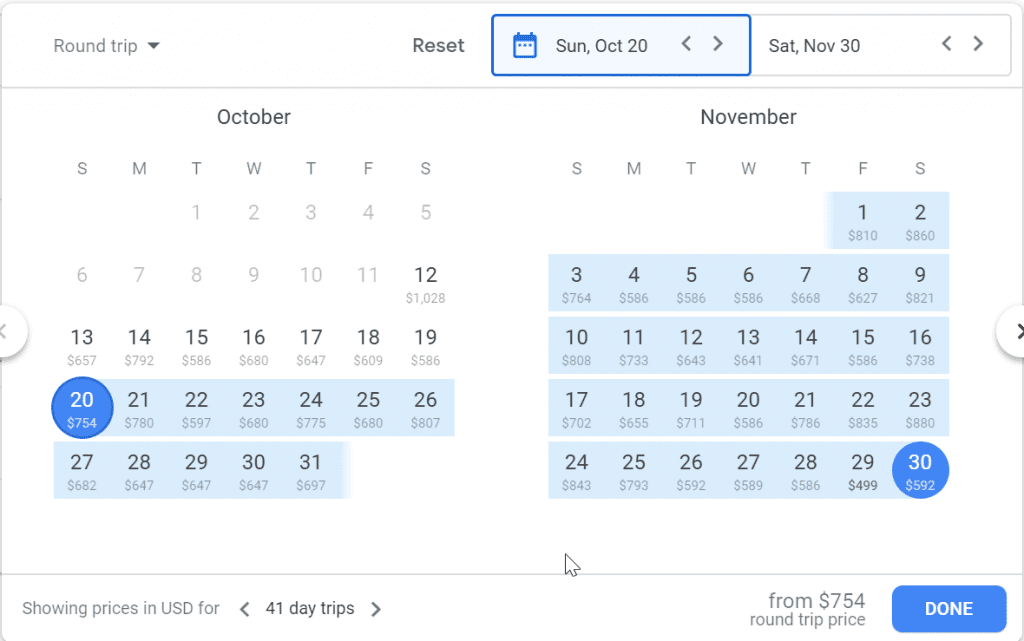The image size is (1024, 641).
Task: Select October 15 priced at $586
Action: (x=197, y=345)
